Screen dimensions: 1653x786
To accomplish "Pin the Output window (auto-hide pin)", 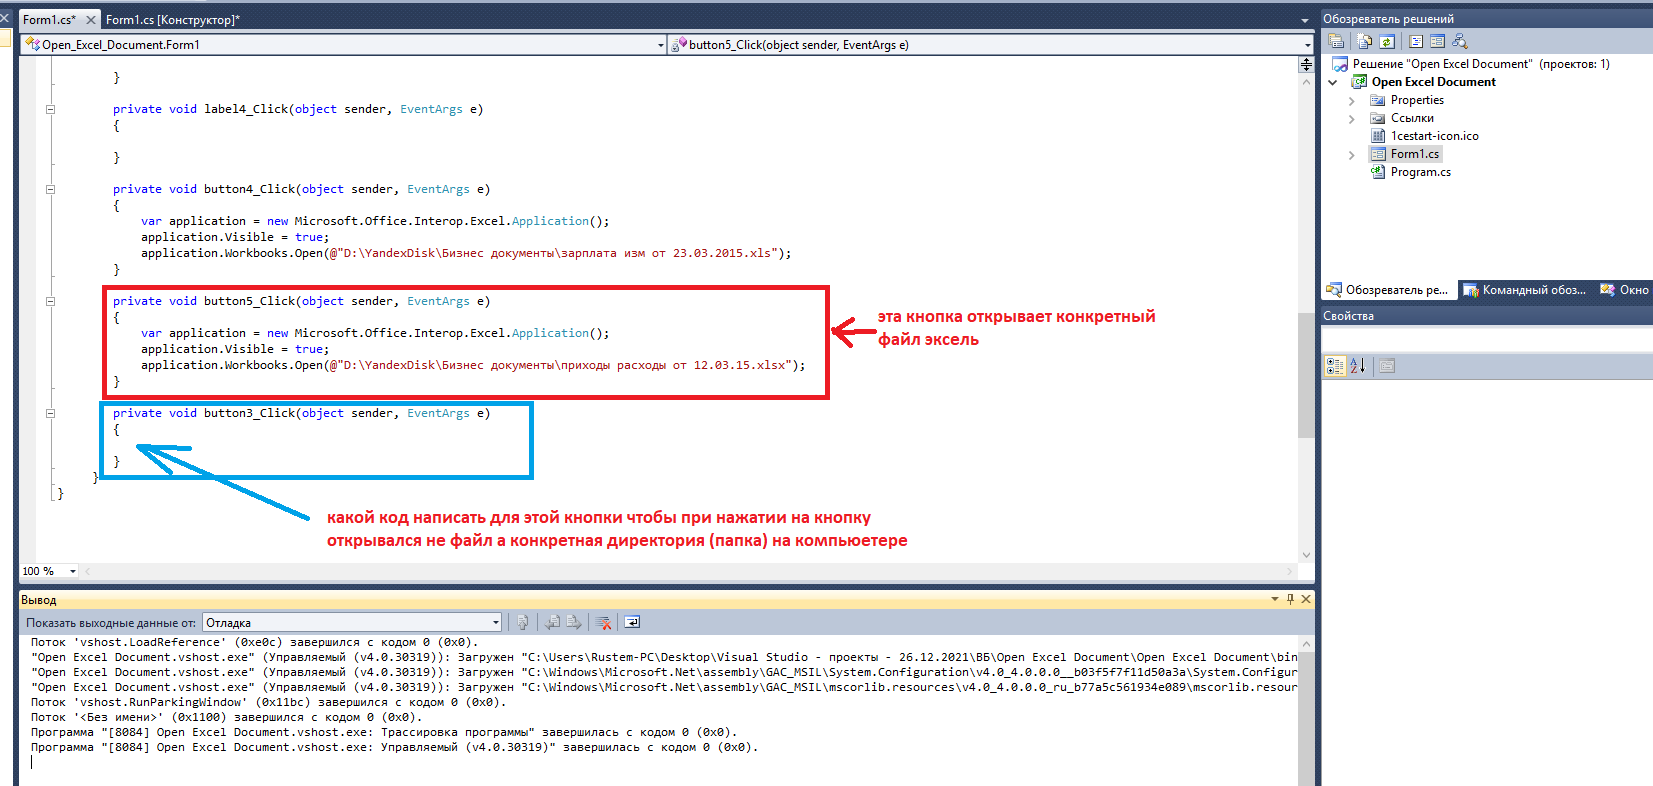I will tap(1290, 599).
